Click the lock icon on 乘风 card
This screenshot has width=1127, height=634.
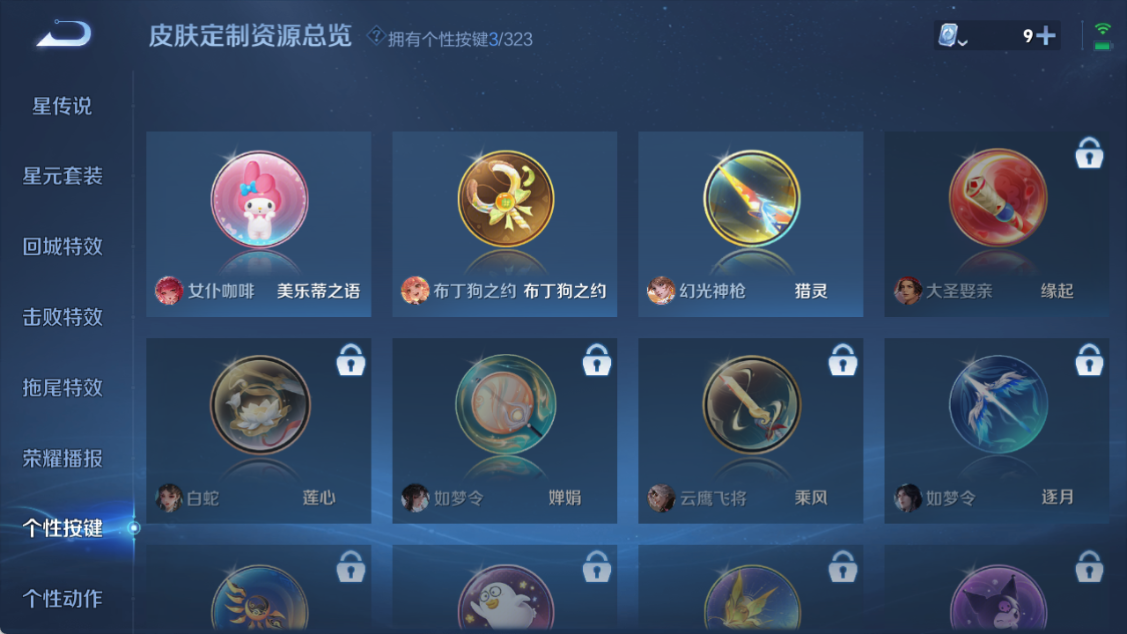coord(842,359)
